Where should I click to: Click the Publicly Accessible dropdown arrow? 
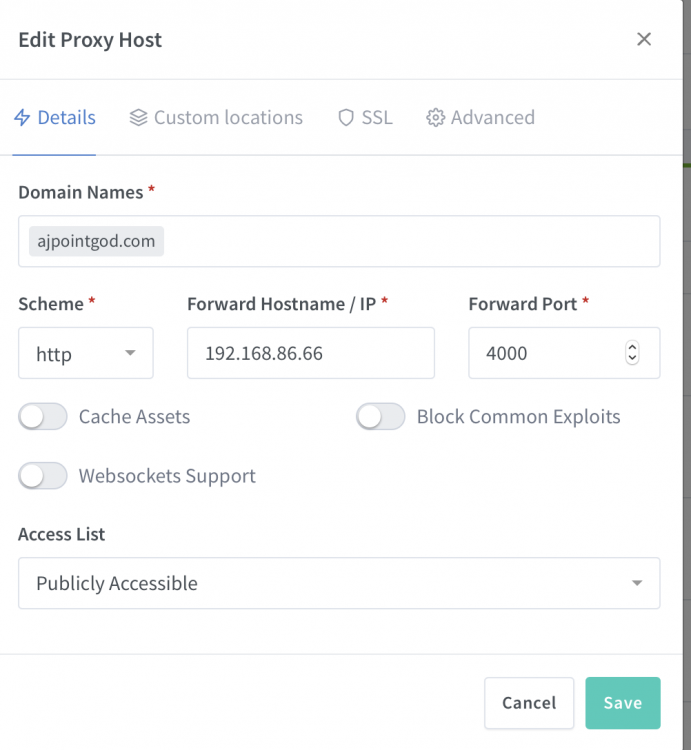point(636,583)
